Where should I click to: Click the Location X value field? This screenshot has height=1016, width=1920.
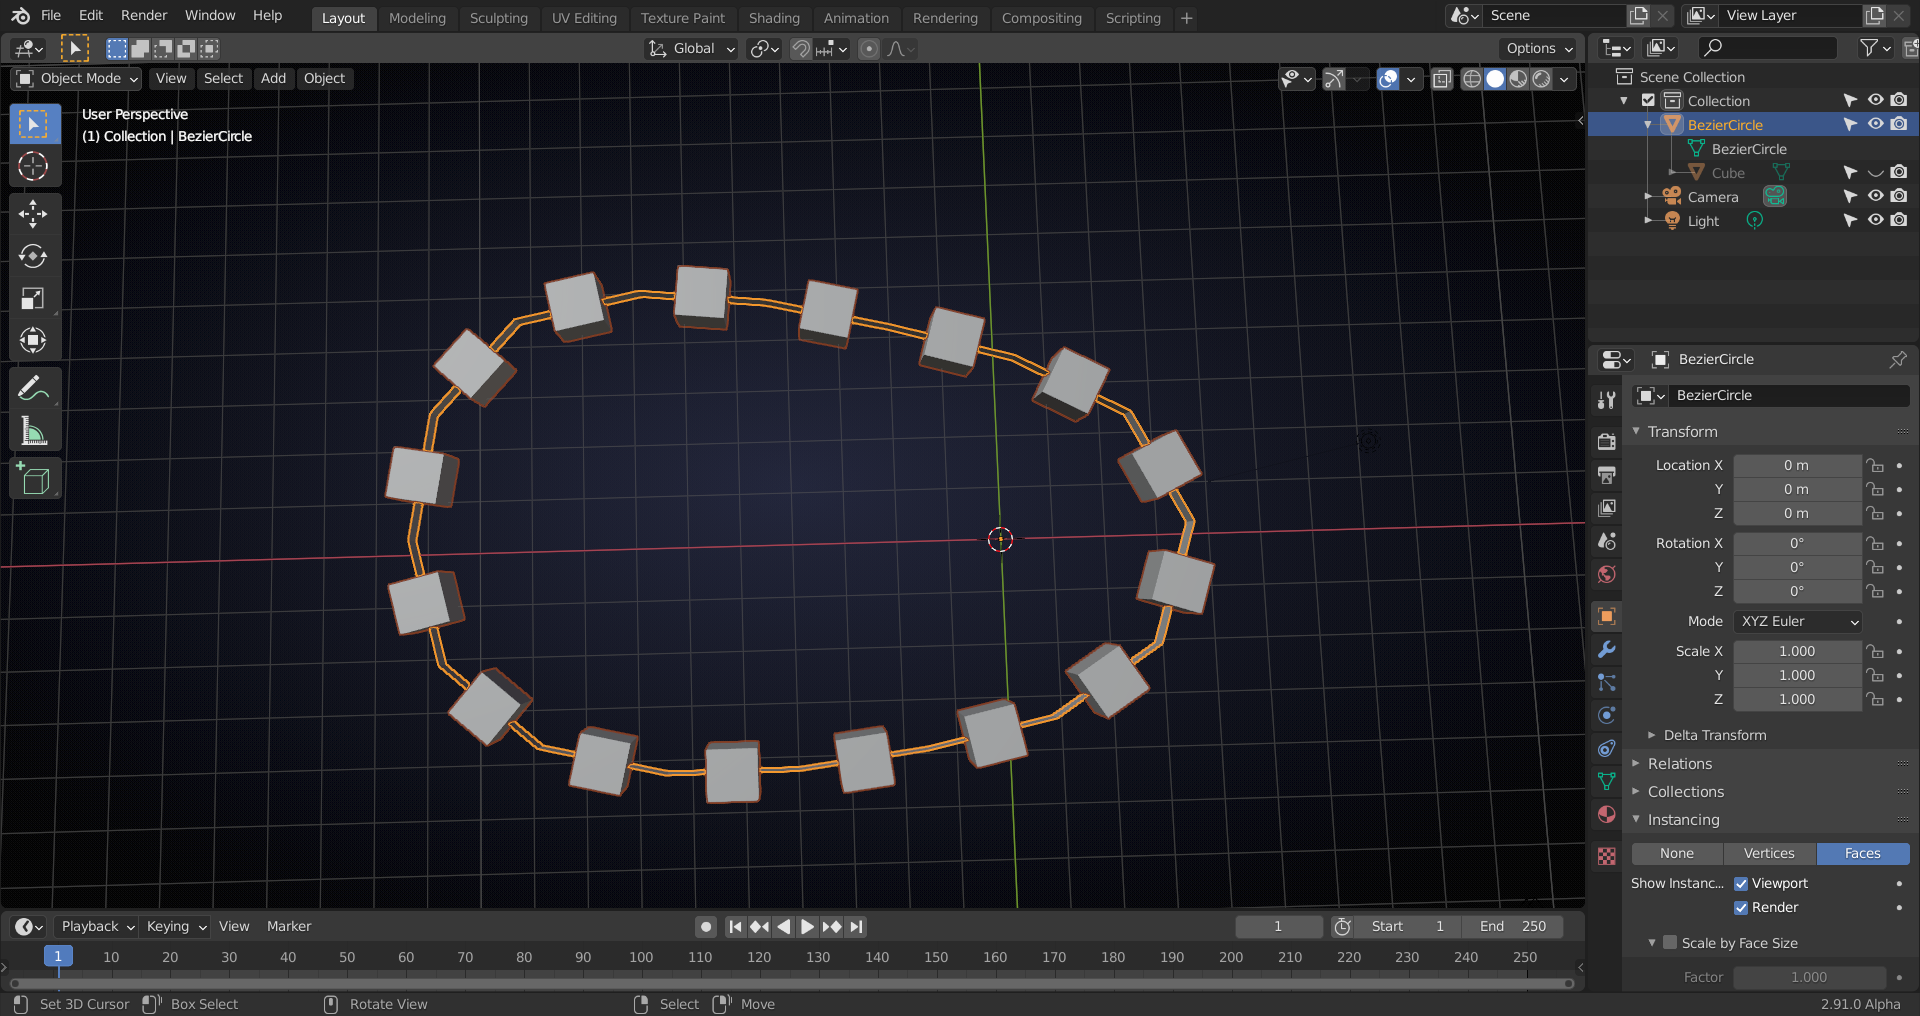pos(1796,466)
